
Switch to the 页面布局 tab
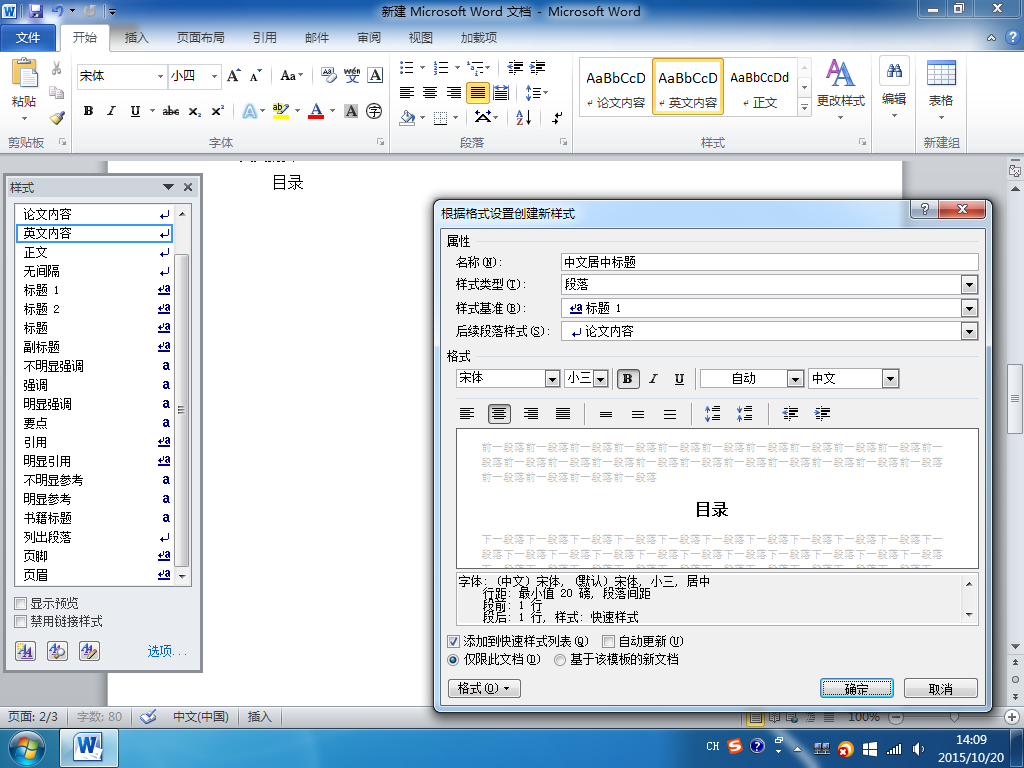coord(200,38)
